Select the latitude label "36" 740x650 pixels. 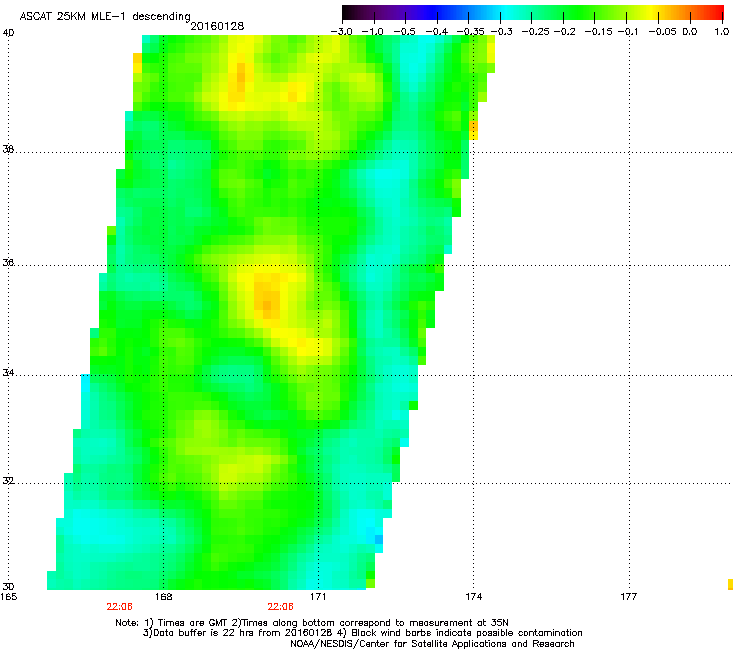[x=8, y=263]
